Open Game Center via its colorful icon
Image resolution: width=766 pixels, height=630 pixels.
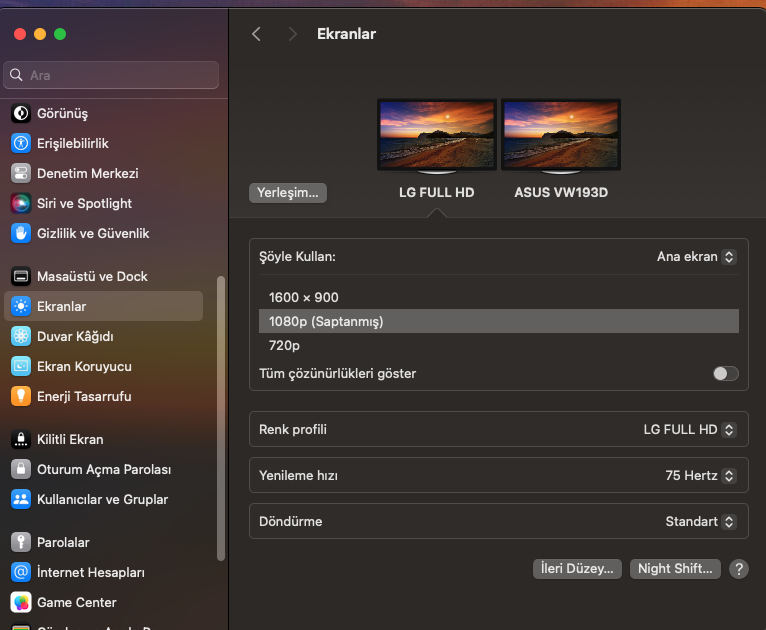coord(21,602)
